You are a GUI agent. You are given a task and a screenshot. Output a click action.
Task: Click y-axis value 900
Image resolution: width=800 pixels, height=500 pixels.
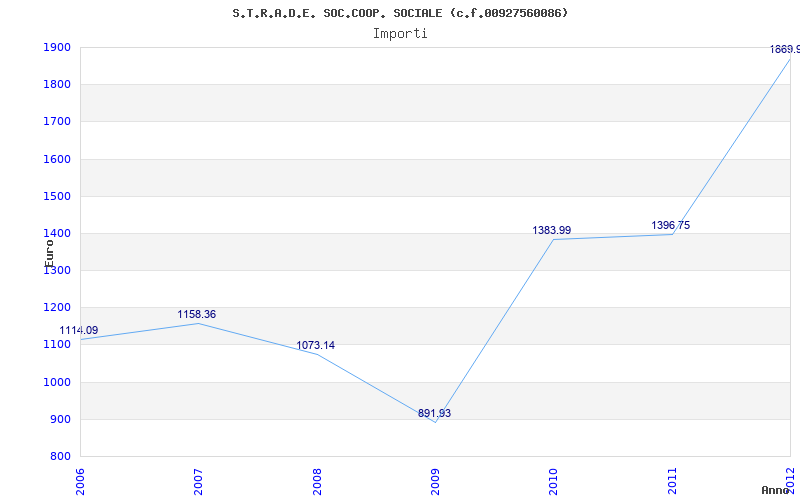pos(60,419)
